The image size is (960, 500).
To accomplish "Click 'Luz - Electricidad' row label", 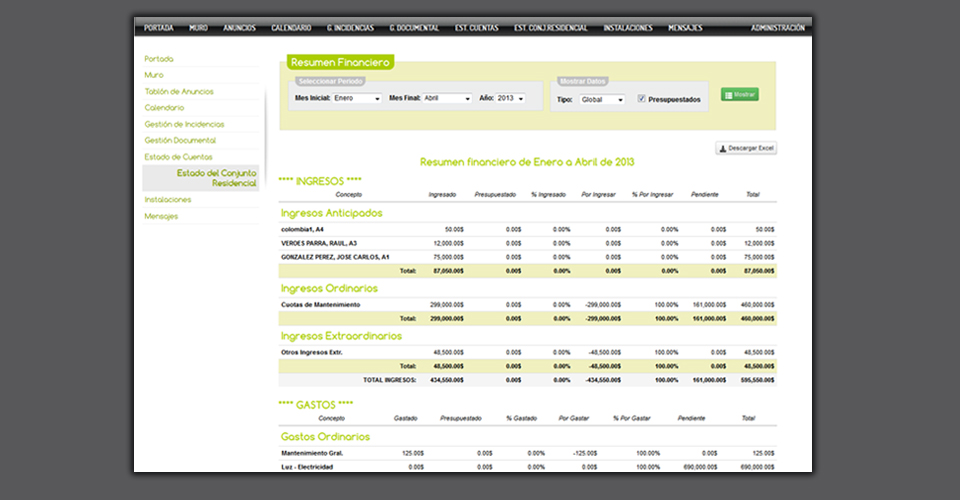I will [307, 467].
